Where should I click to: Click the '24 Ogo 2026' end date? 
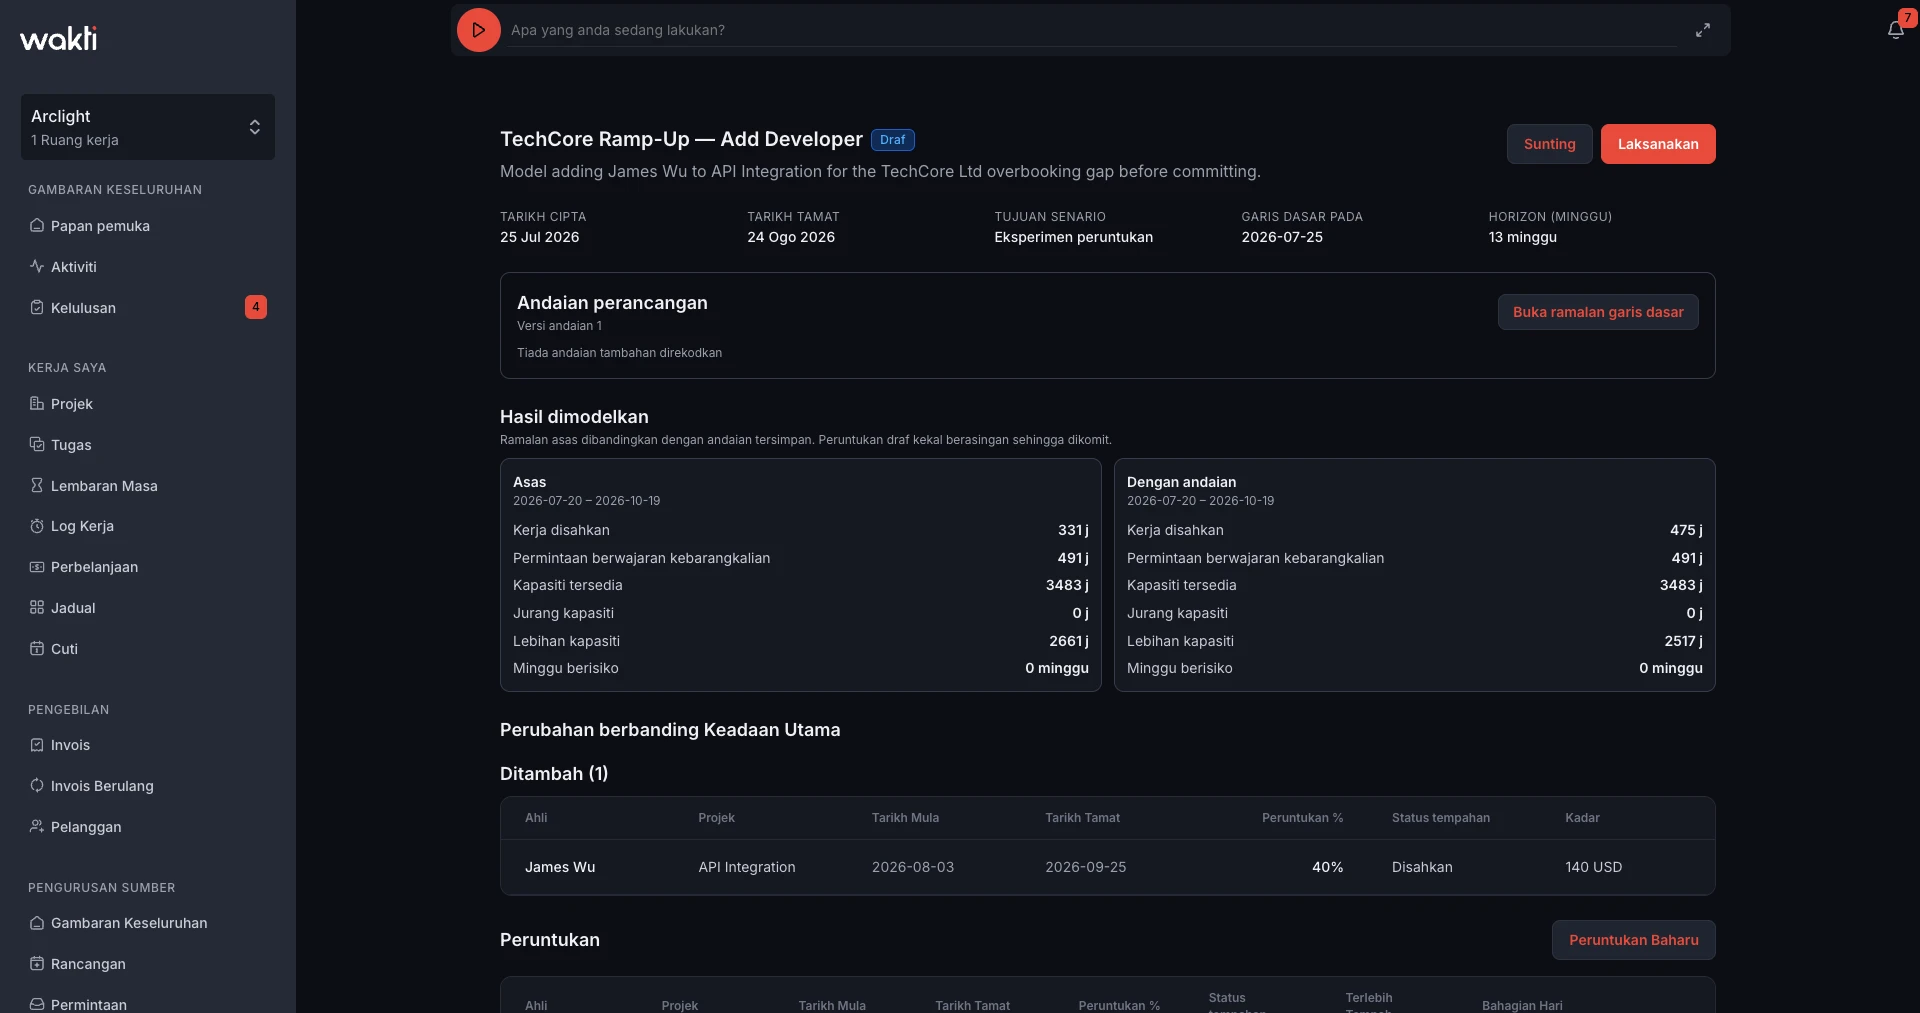pos(791,237)
